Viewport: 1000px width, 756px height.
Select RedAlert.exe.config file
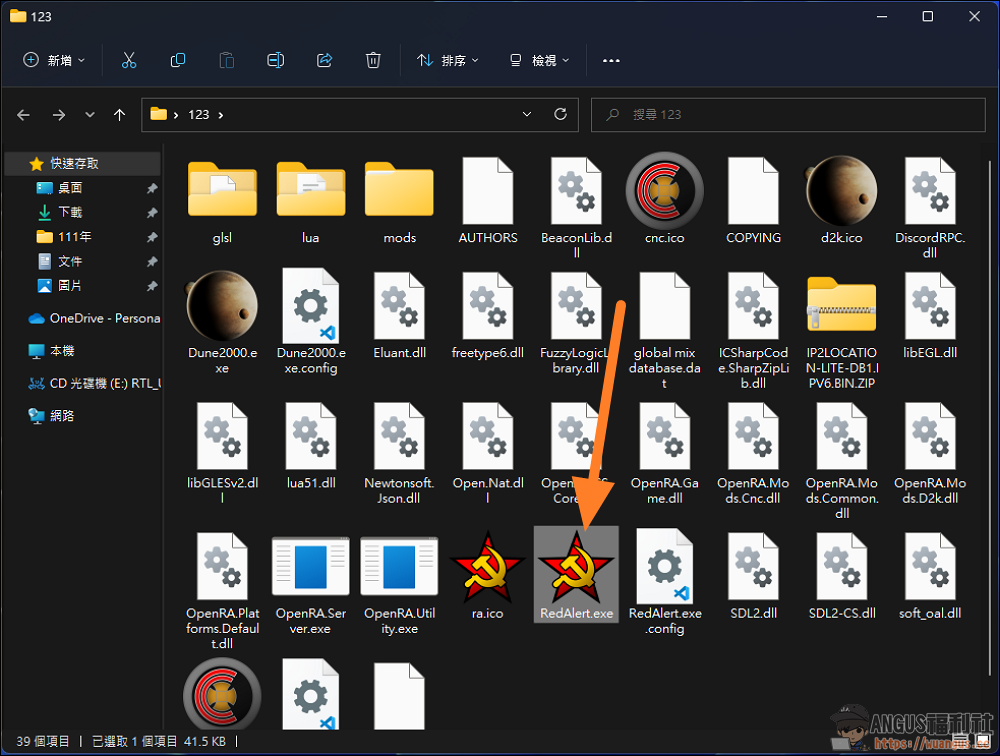tap(665, 582)
